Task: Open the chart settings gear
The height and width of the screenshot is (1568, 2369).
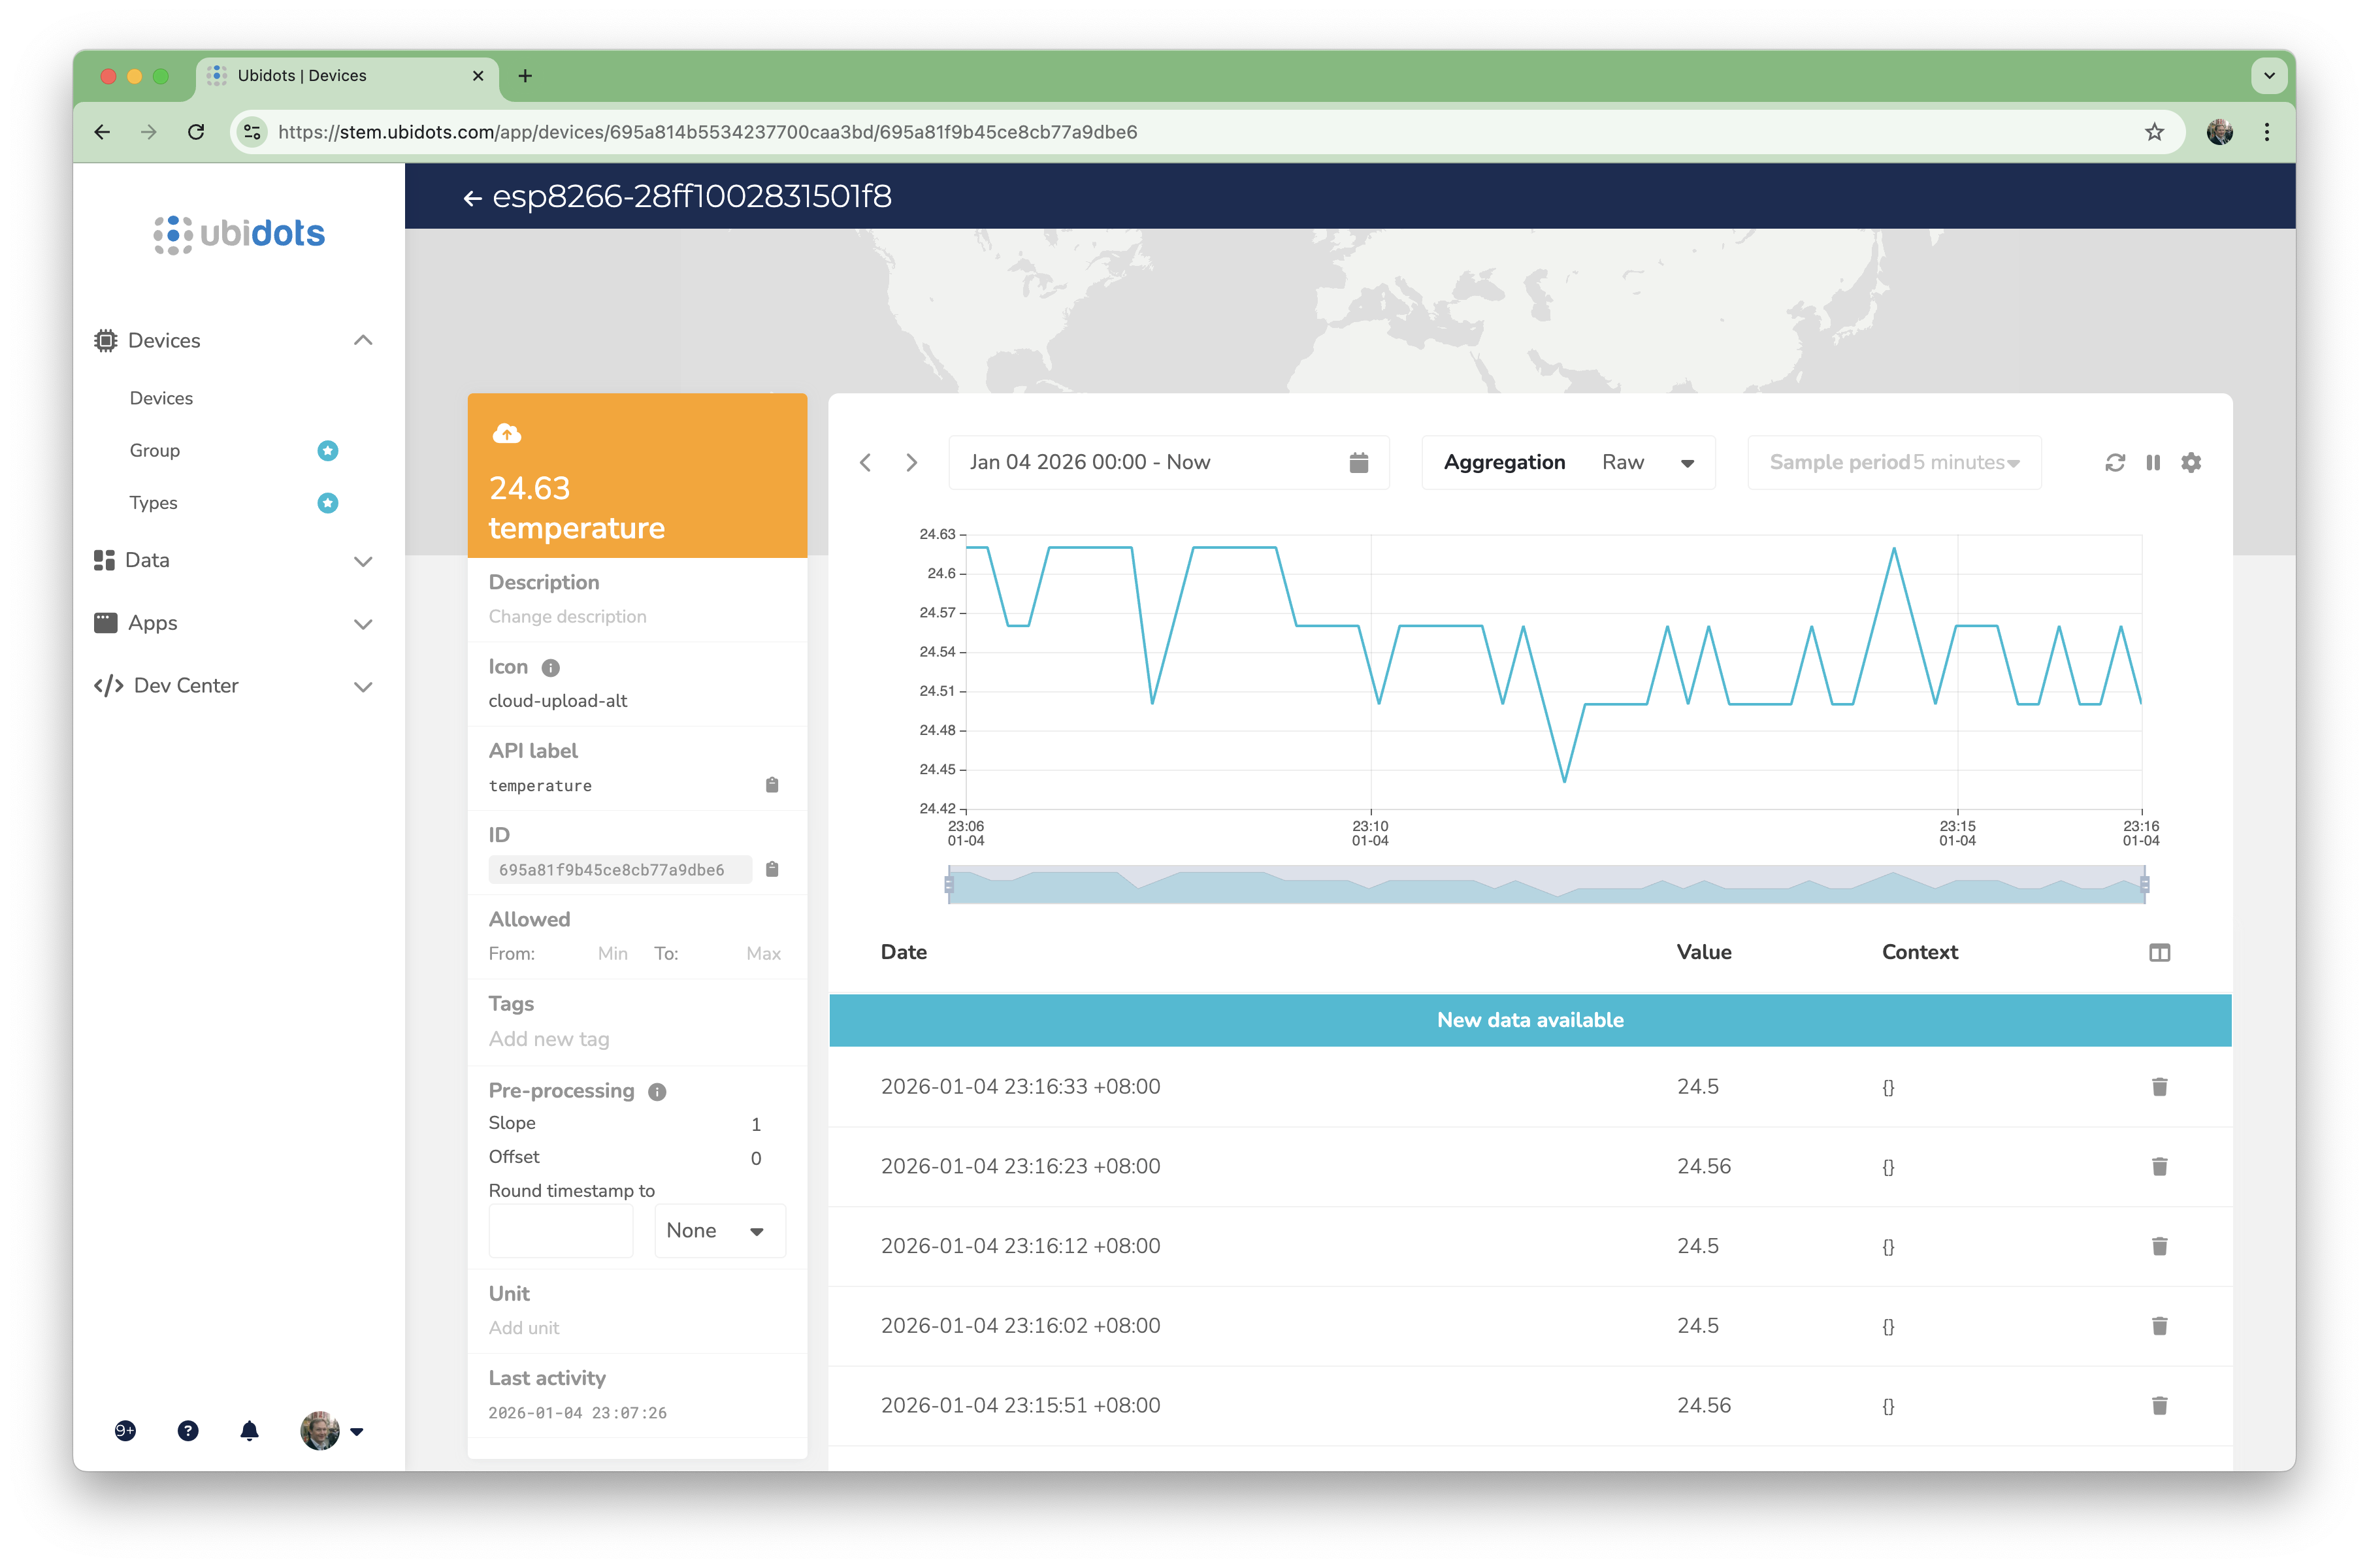Action: (2191, 462)
